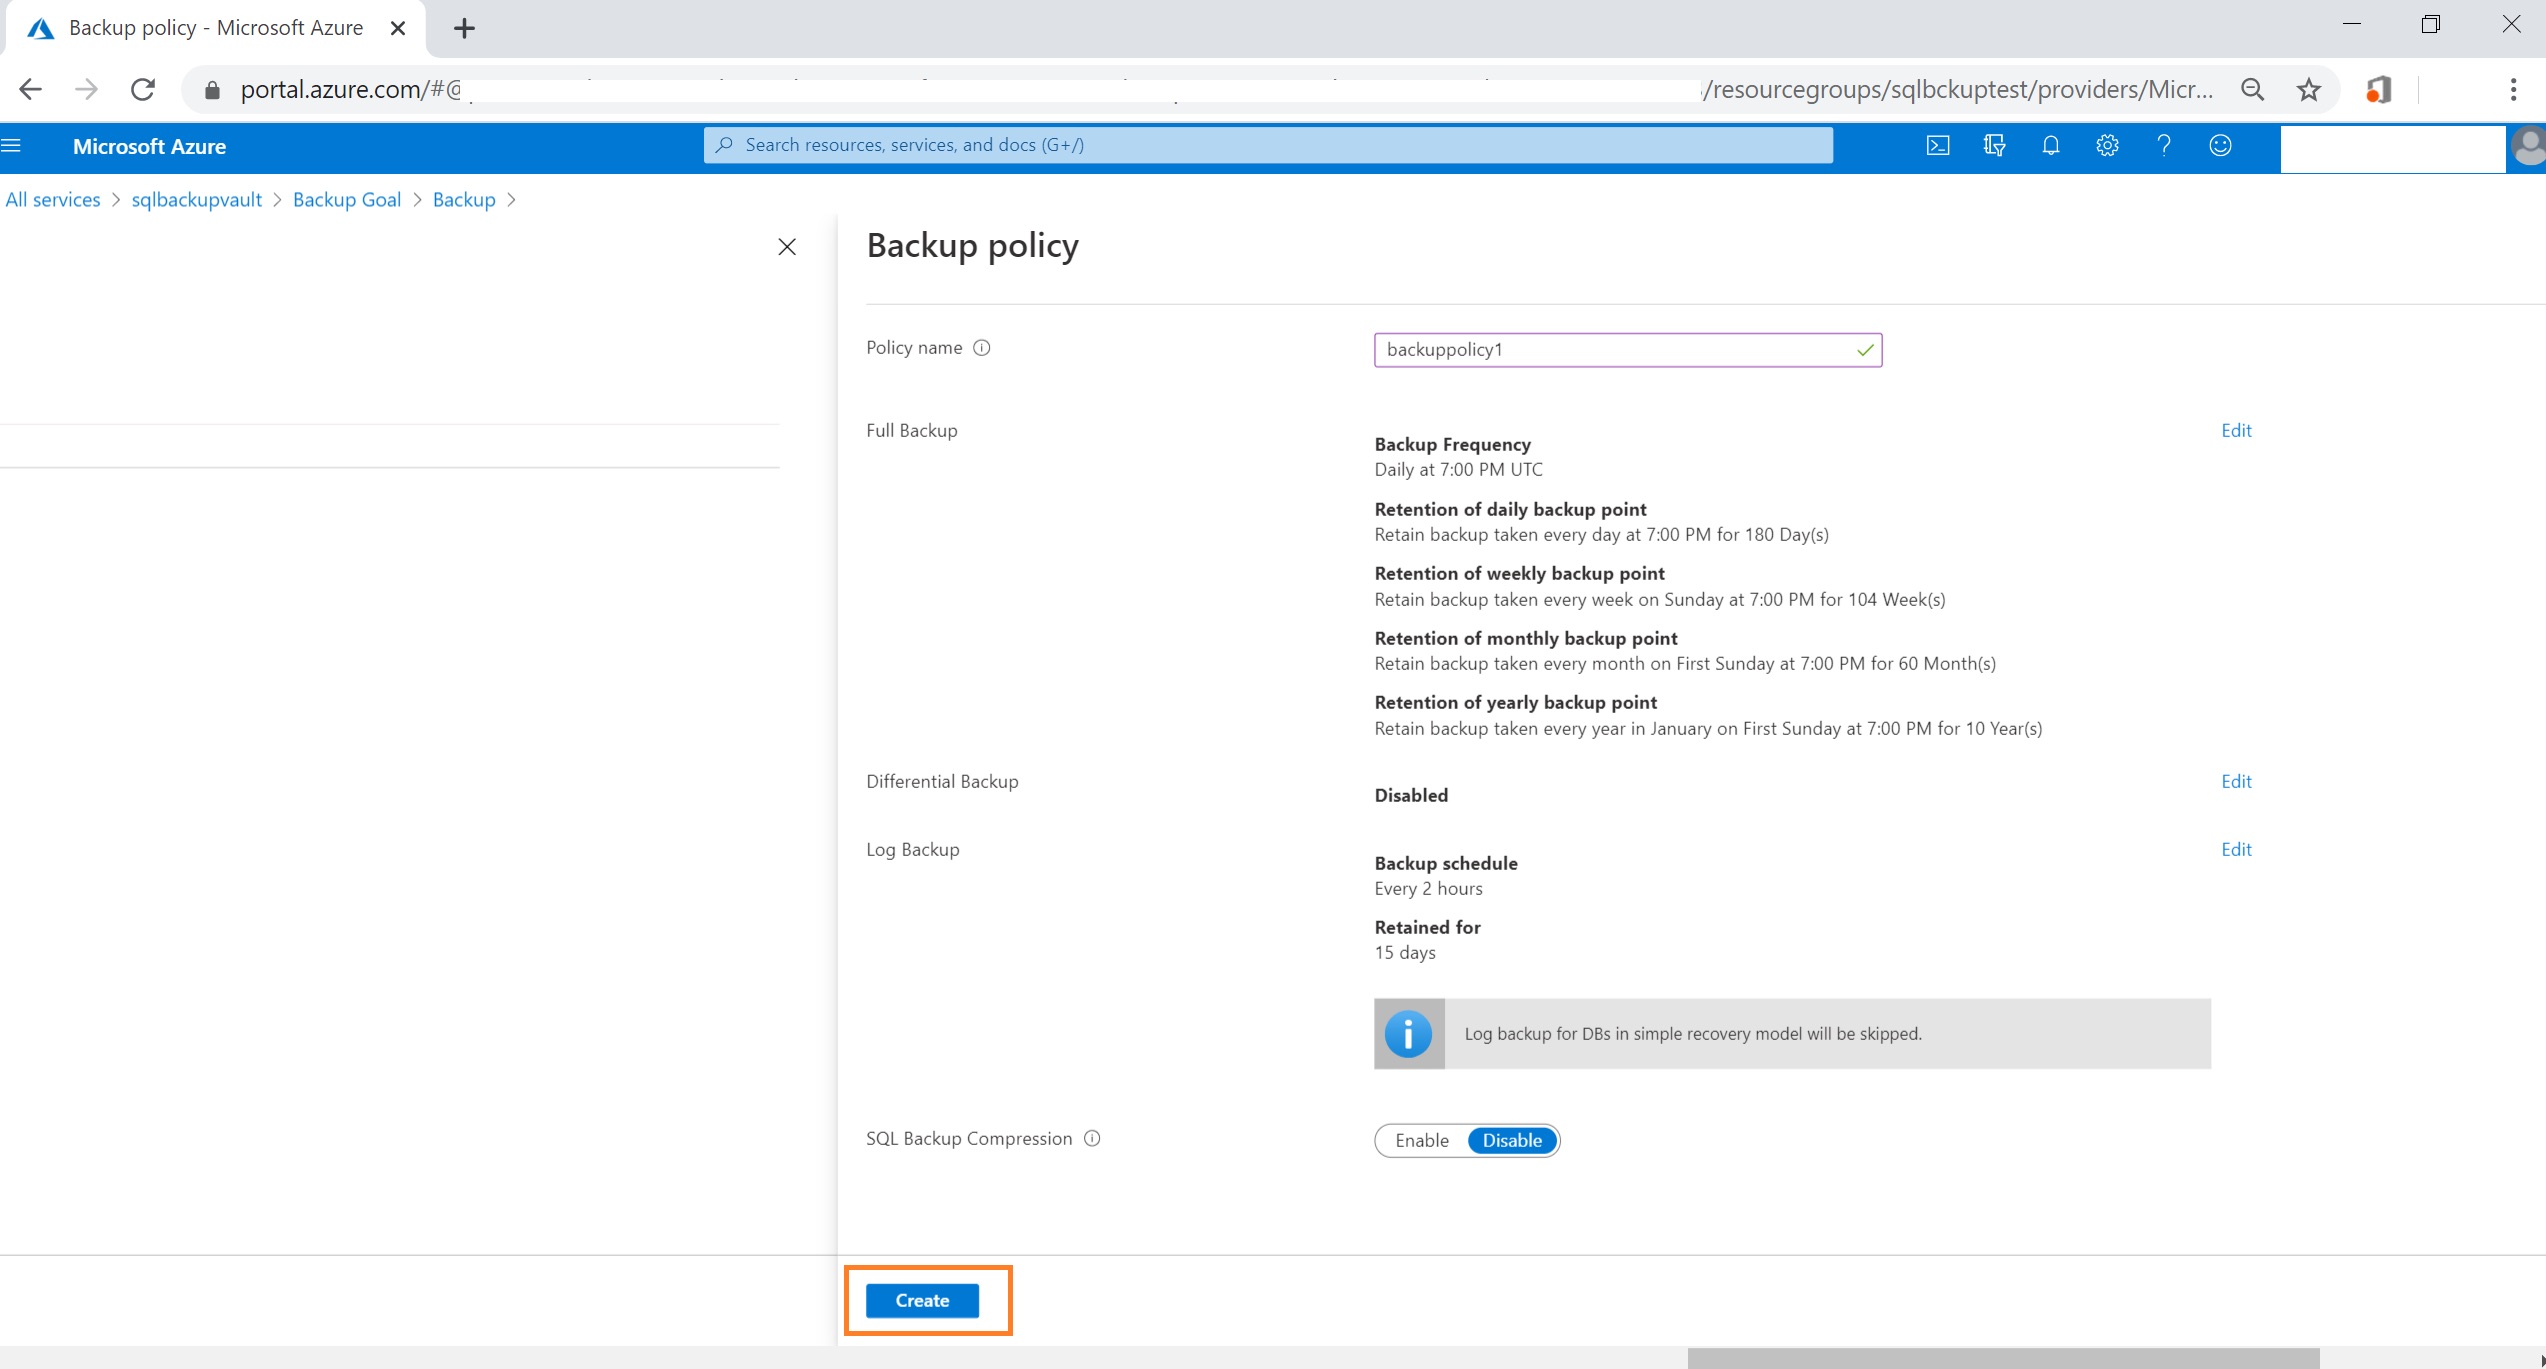
Task: Edit the Log Backup settings
Action: coord(2235,849)
